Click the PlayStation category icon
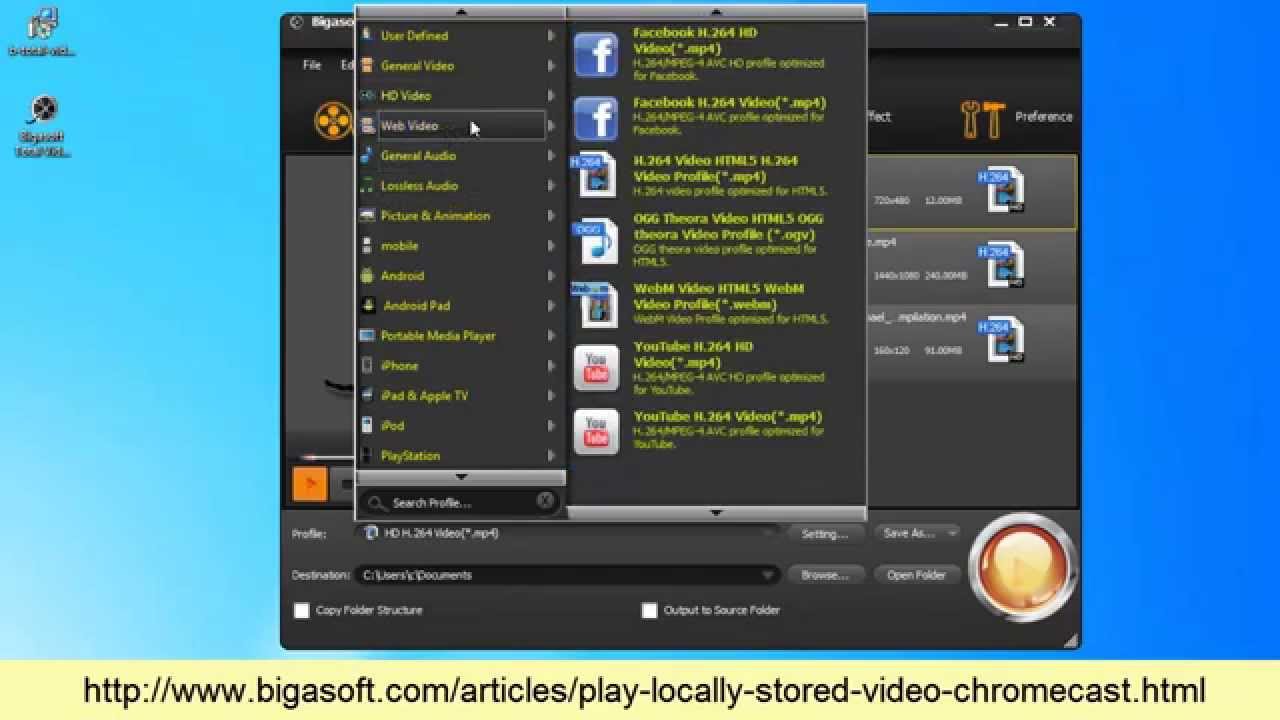The image size is (1280, 720). (x=367, y=456)
